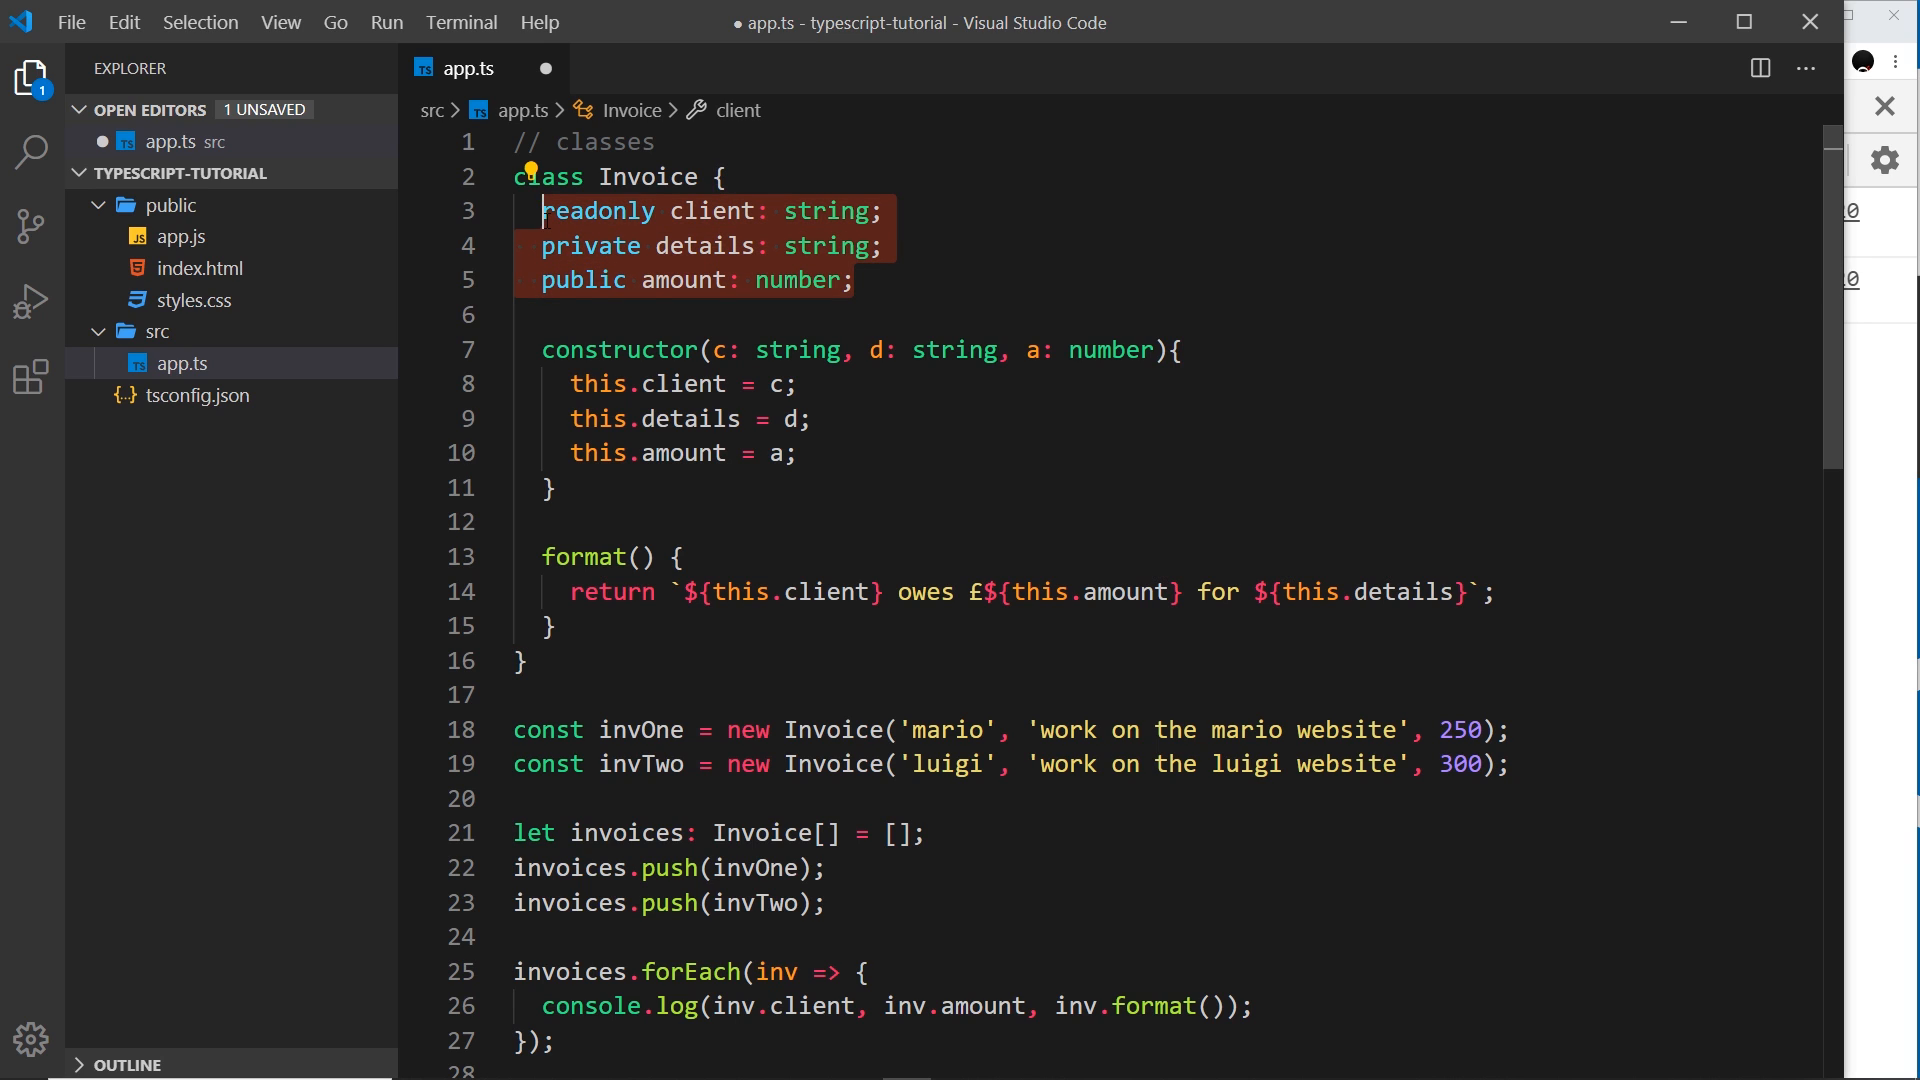Click the app.ts breadcrumb segment

[x=523, y=110]
